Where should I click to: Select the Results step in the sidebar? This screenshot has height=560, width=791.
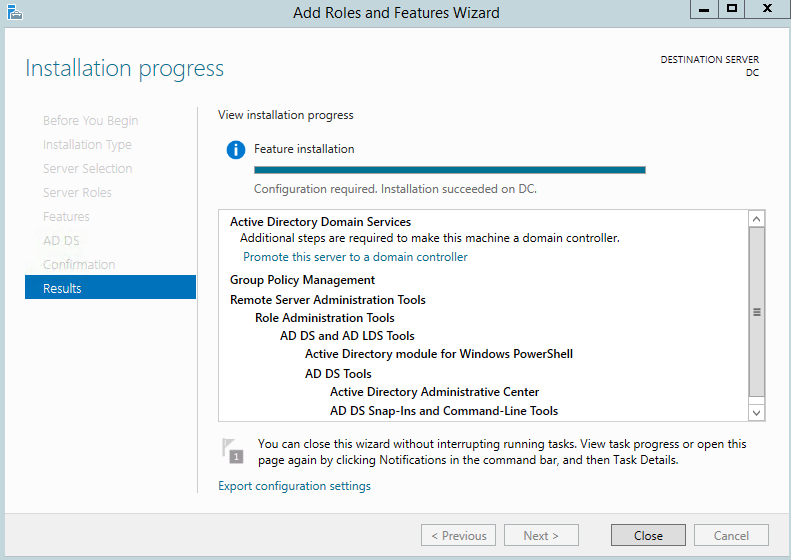110,288
